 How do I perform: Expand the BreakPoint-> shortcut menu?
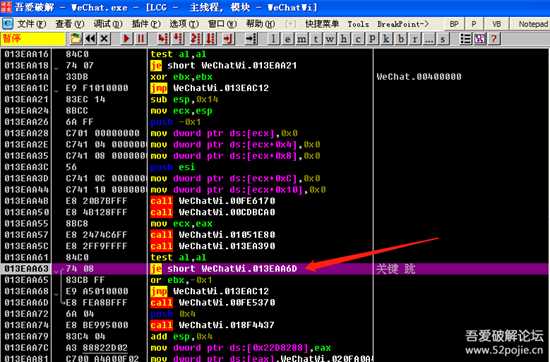pyautogui.click(x=403, y=24)
